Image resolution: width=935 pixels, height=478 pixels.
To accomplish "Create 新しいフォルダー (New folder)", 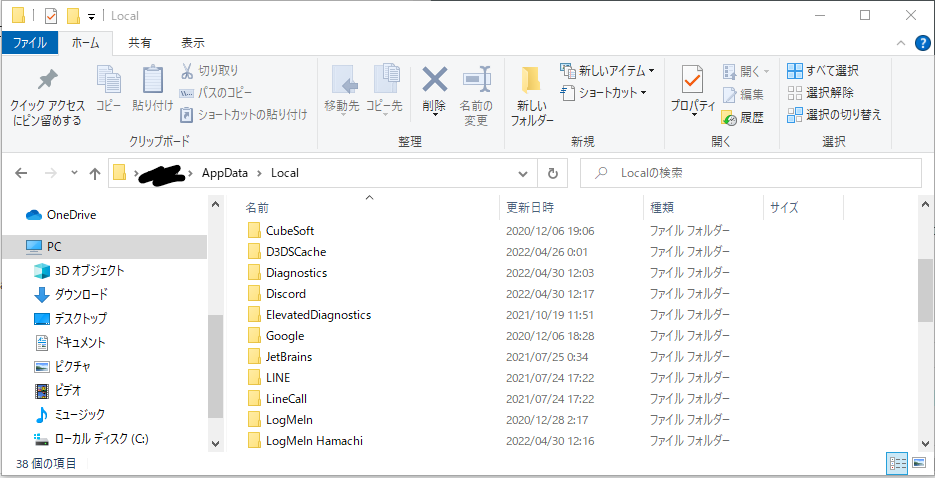I will click(532, 95).
